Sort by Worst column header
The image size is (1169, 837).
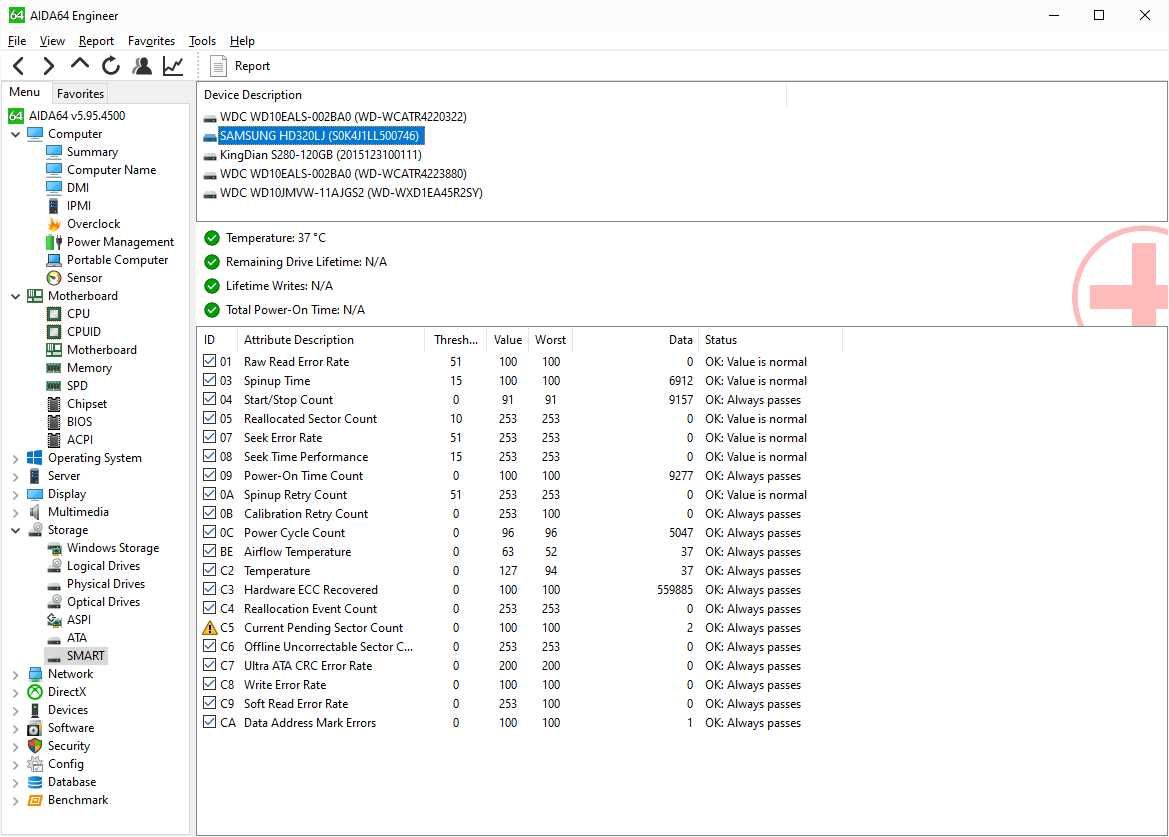(550, 340)
